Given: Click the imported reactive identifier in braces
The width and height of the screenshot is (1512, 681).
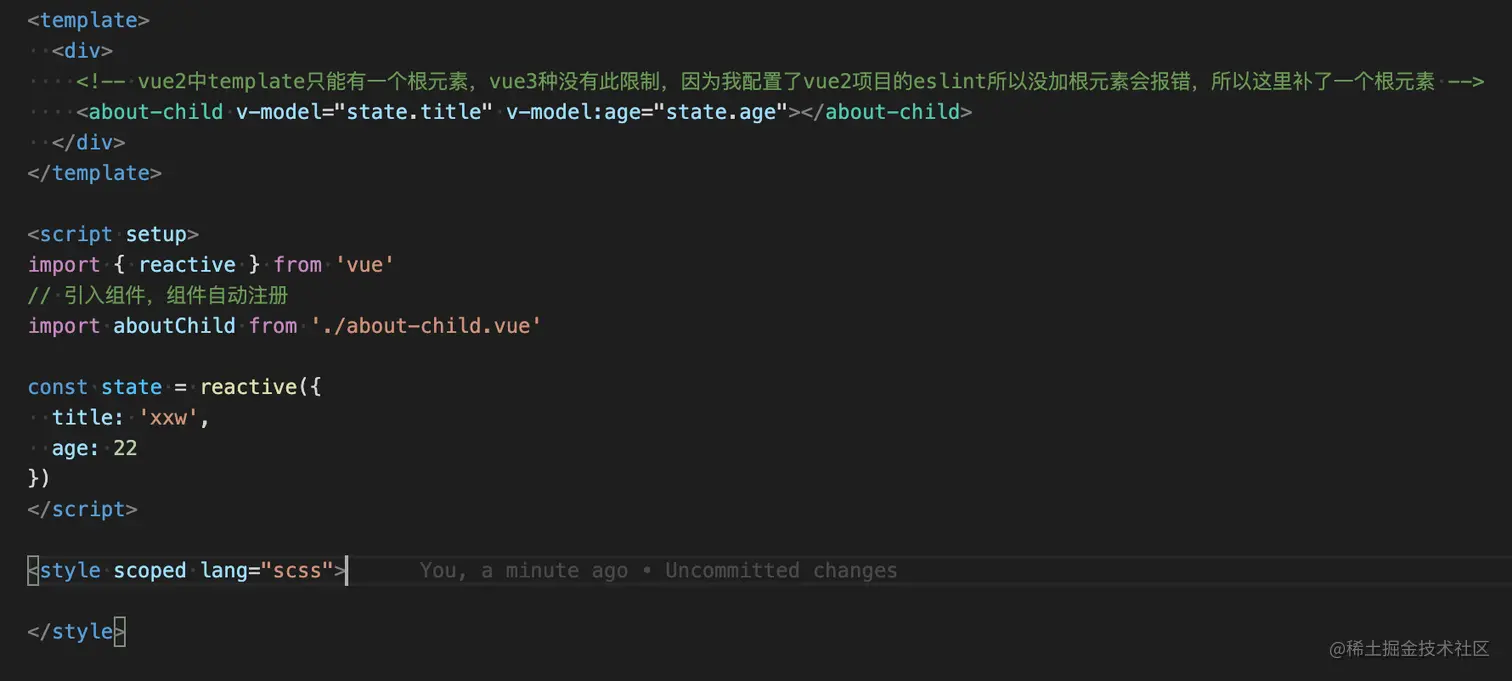Looking at the screenshot, I should tap(187, 265).
